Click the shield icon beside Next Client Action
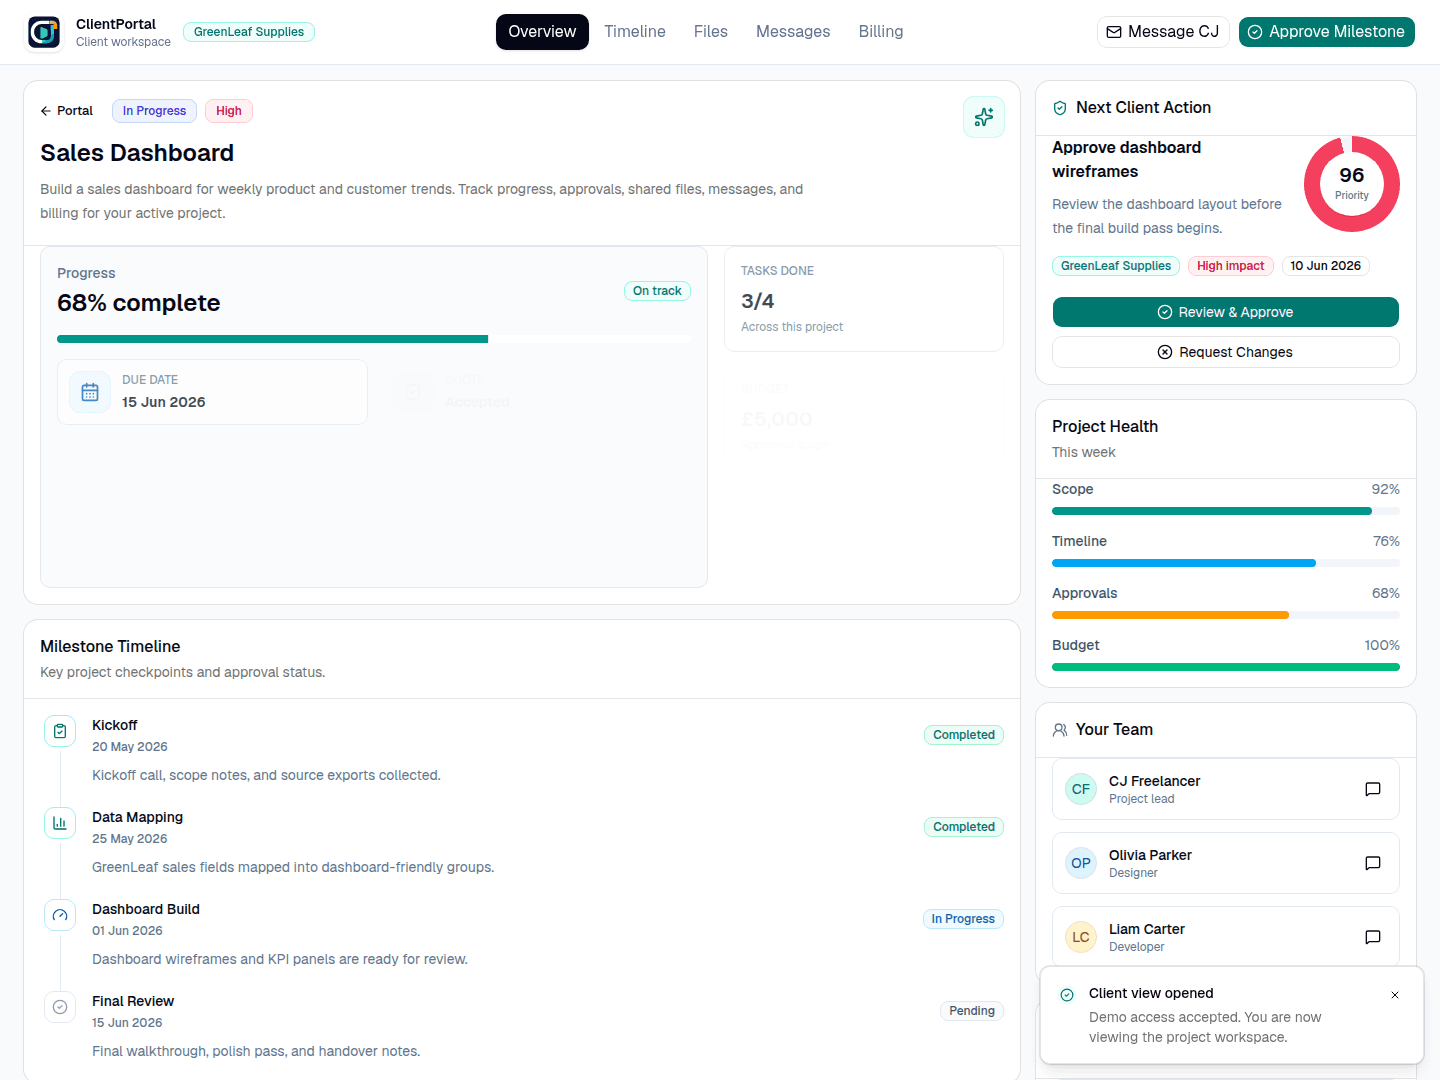Screen dimensions: 1440x1080 [1060, 108]
